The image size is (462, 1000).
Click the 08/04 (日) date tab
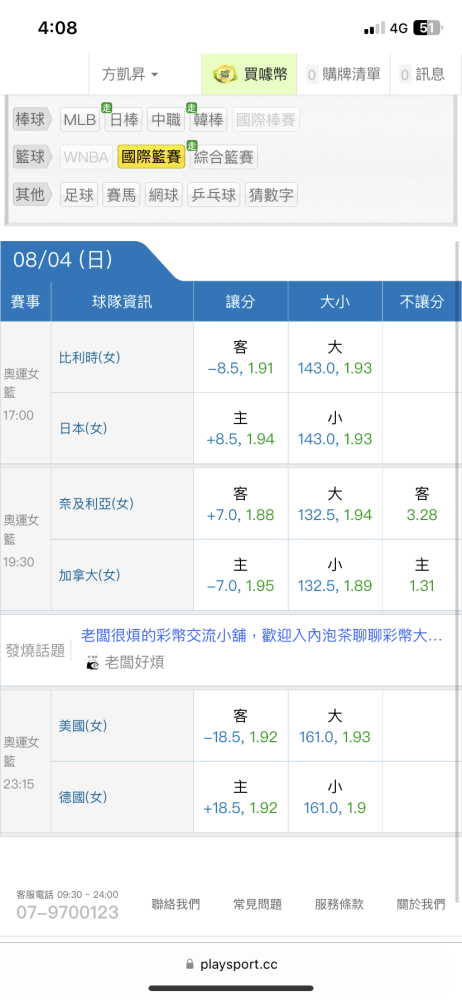pyautogui.click(x=63, y=260)
